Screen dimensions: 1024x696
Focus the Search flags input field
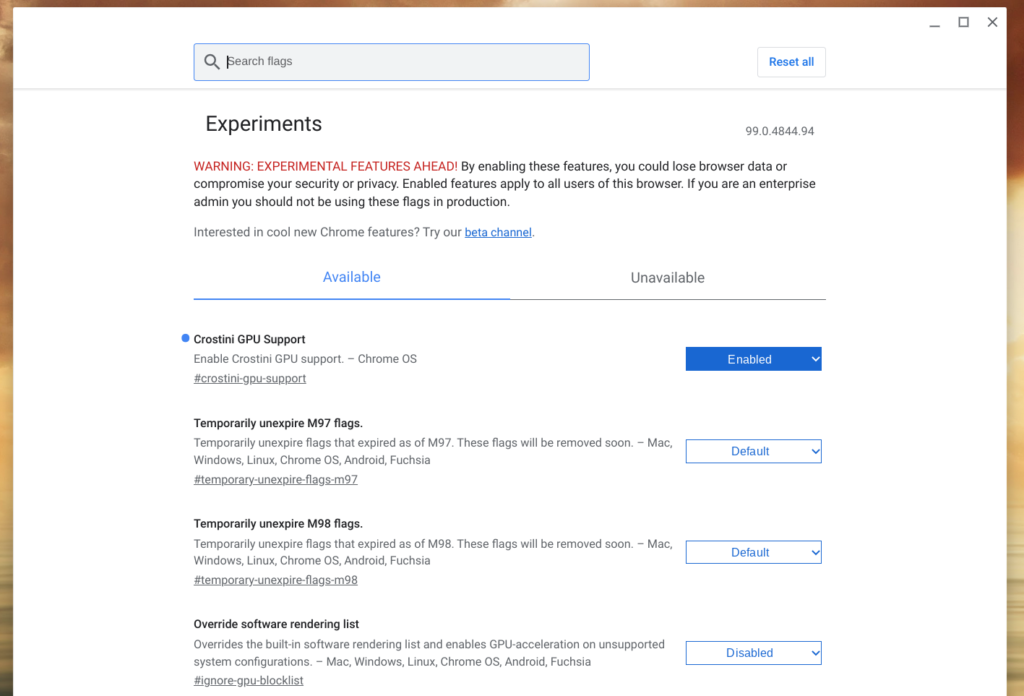[x=391, y=62]
